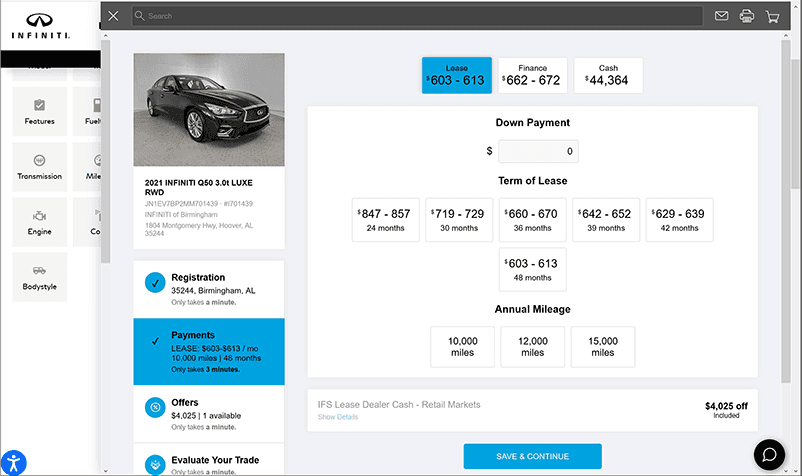Click SAVE & CONTINUE button
Screen dimensions: 802x476
click(x=532, y=456)
